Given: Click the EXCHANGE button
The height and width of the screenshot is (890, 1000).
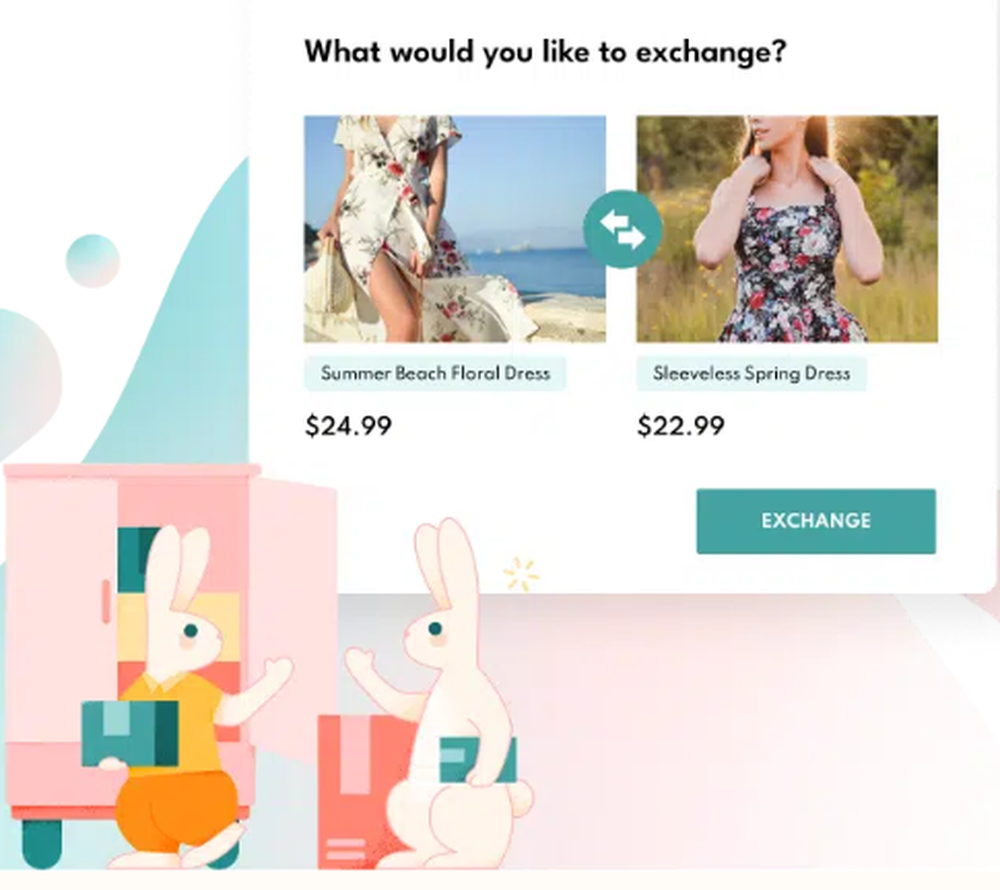Looking at the screenshot, I should coord(816,521).
